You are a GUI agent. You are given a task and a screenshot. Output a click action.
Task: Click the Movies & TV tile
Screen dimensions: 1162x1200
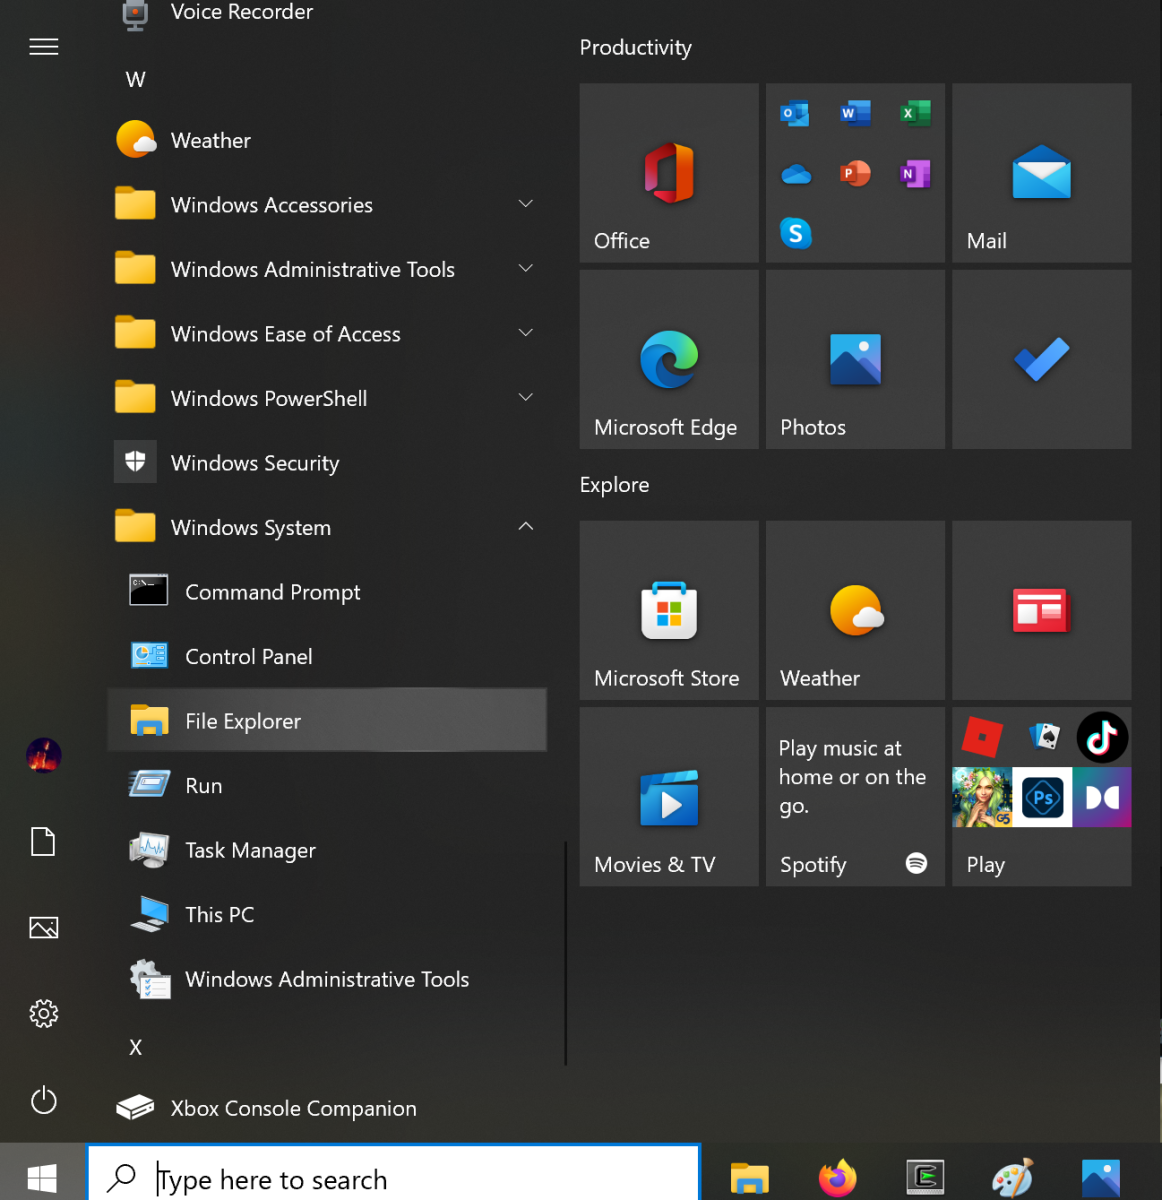668,797
